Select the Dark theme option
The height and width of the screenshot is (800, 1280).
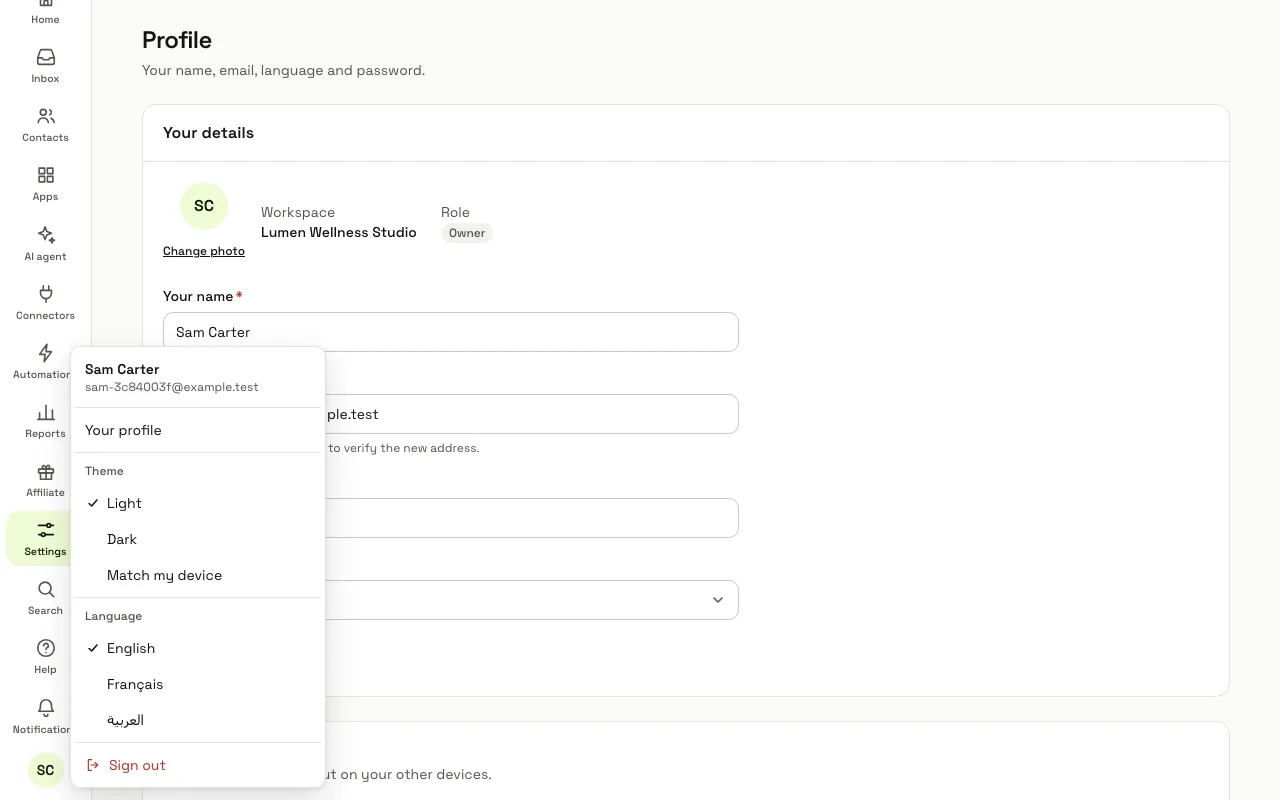(x=198, y=539)
